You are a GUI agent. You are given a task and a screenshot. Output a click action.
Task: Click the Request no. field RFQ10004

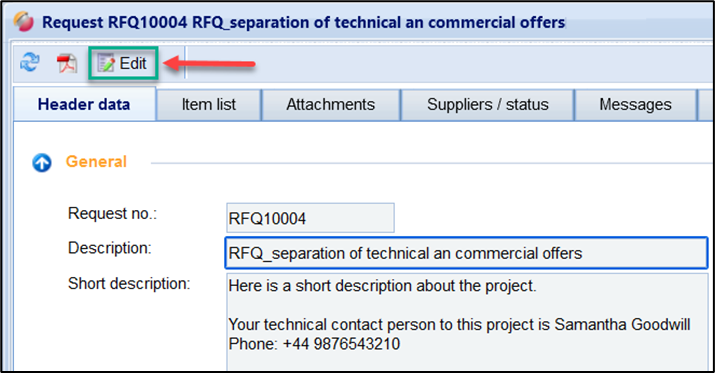point(310,218)
